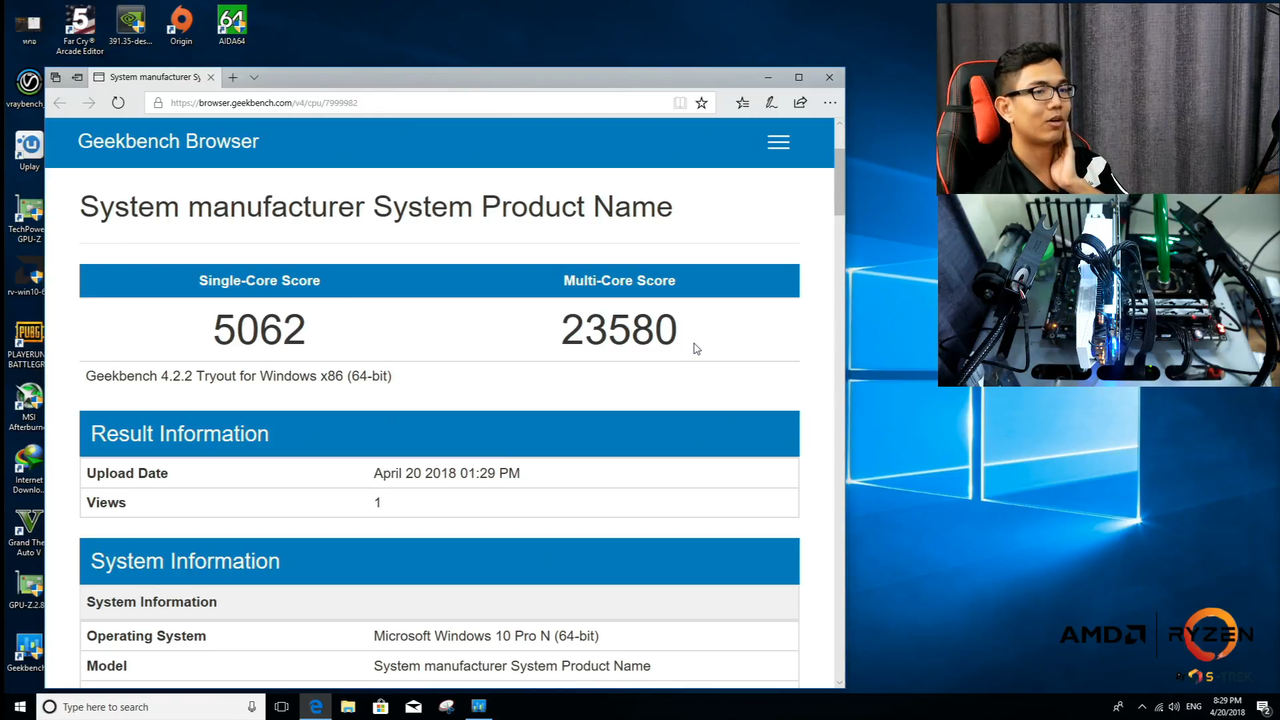Launch AIDA64 from the desktop
This screenshot has height=720, width=1280.
coord(231,20)
